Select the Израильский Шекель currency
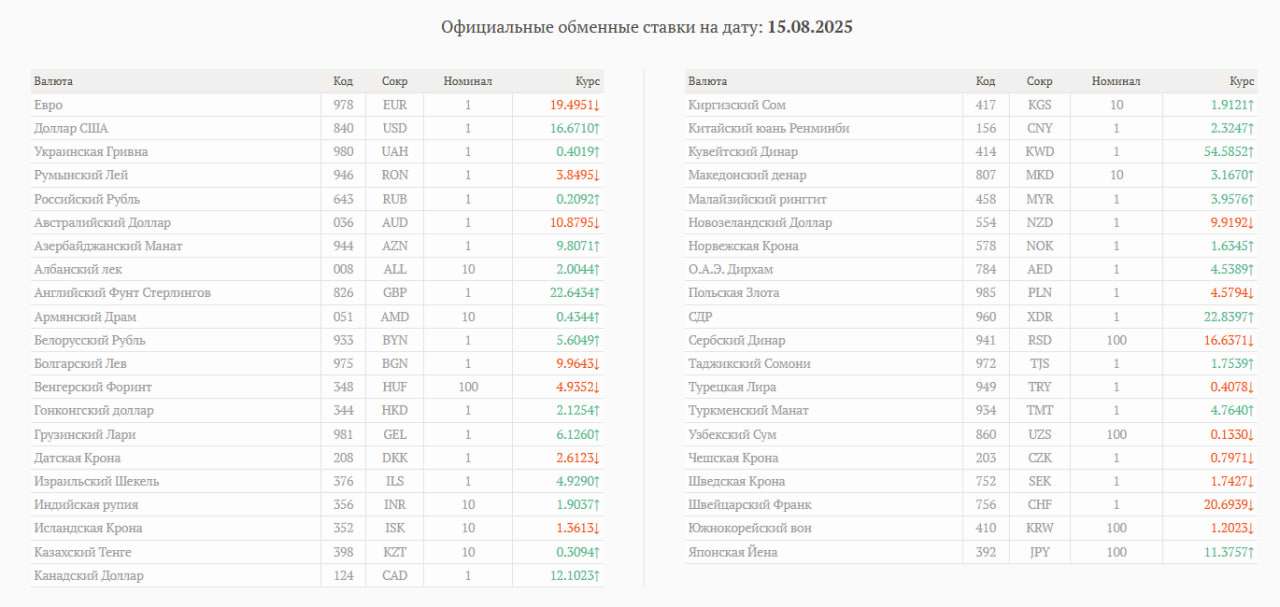The image size is (1280, 607). (96, 481)
